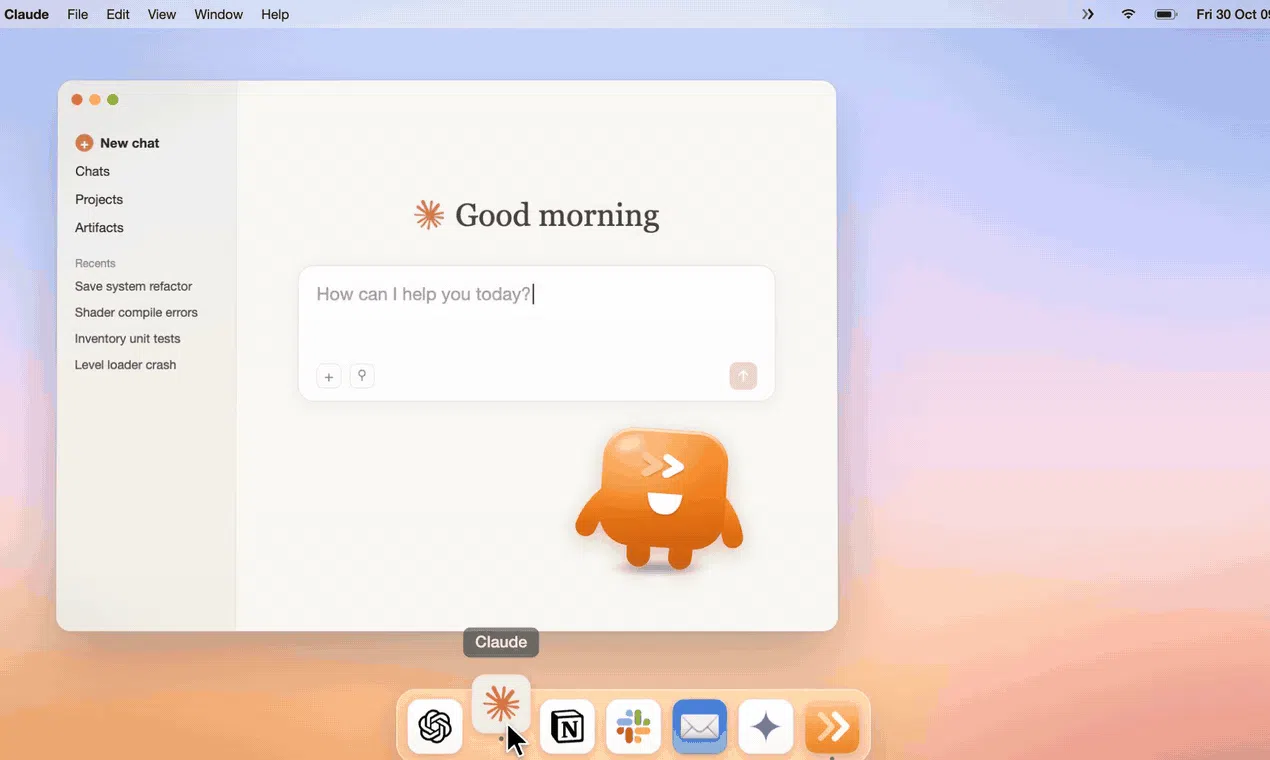Open Mail from the dock

[699, 726]
